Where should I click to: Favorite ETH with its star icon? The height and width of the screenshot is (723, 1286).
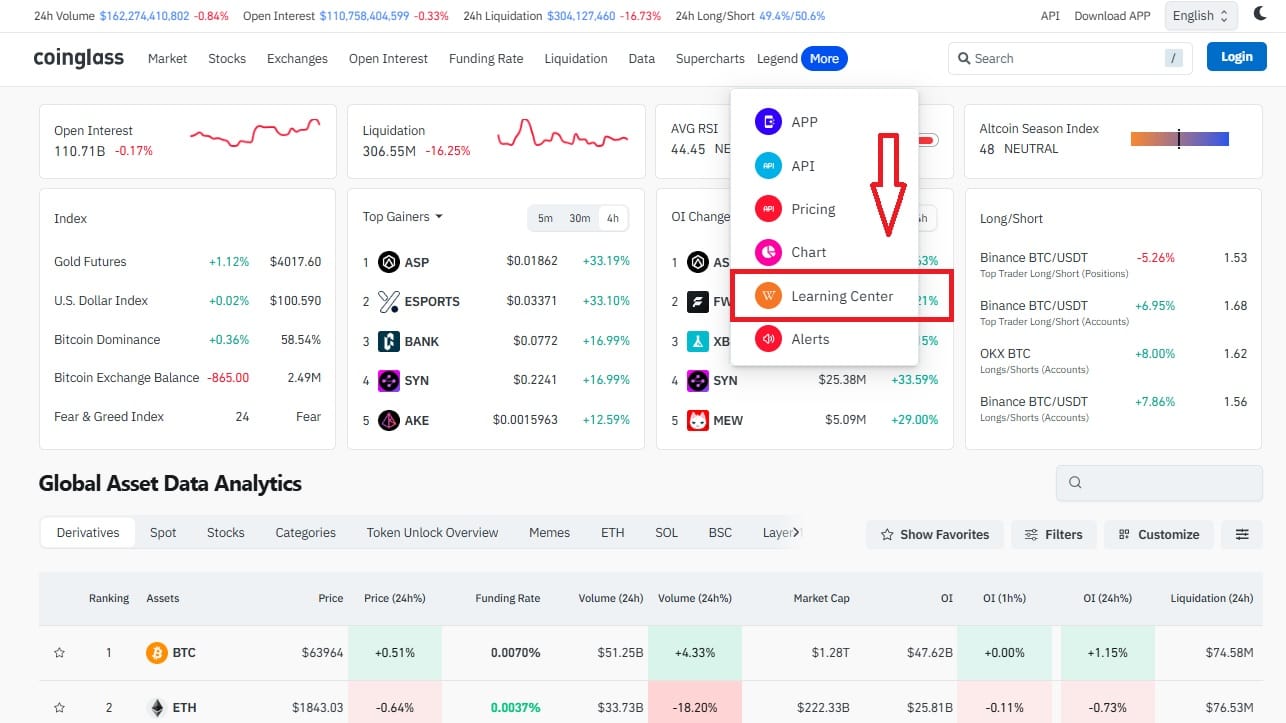[59, 708]
